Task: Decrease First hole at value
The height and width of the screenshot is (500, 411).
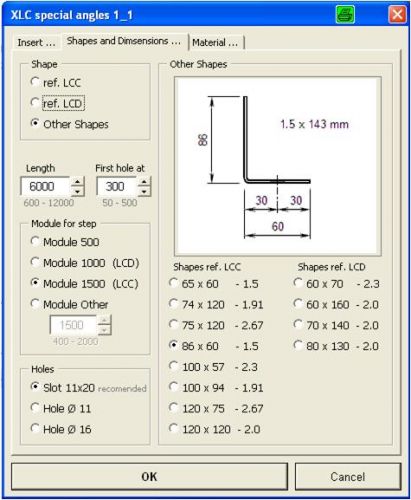Action: tap(144, 191)
